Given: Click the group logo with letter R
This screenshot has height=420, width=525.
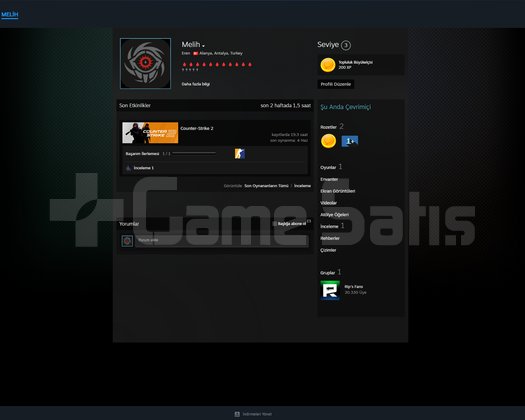Looking at the screenshot, I should pyautogui.click(x=330, y=290).
